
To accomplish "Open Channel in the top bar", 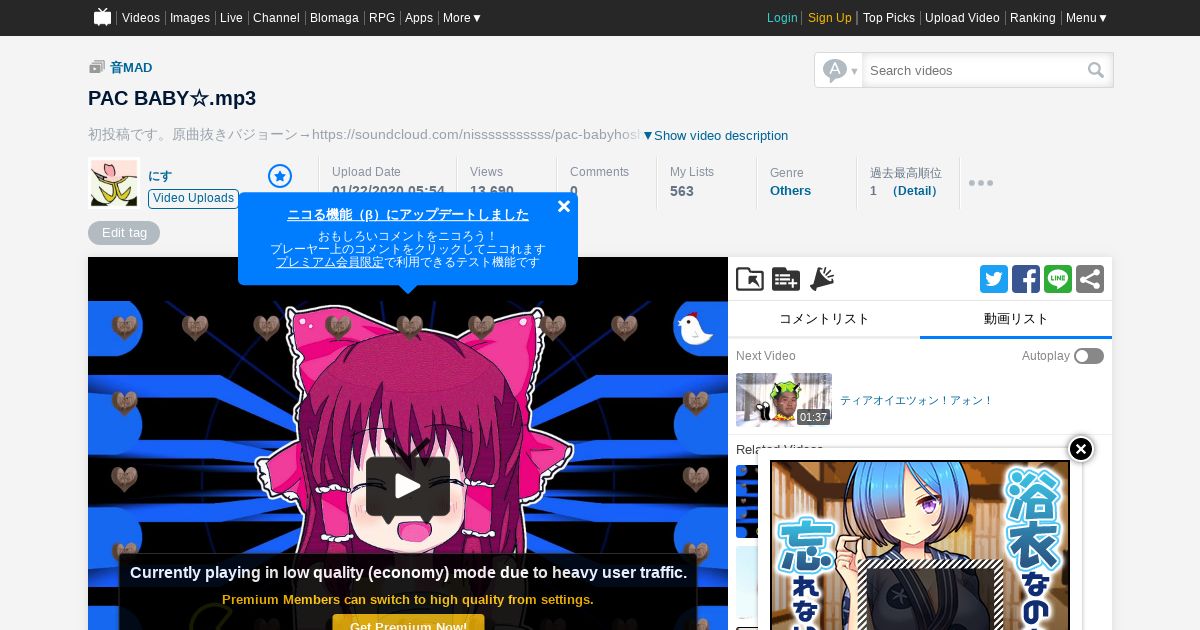I will [276, 18].
